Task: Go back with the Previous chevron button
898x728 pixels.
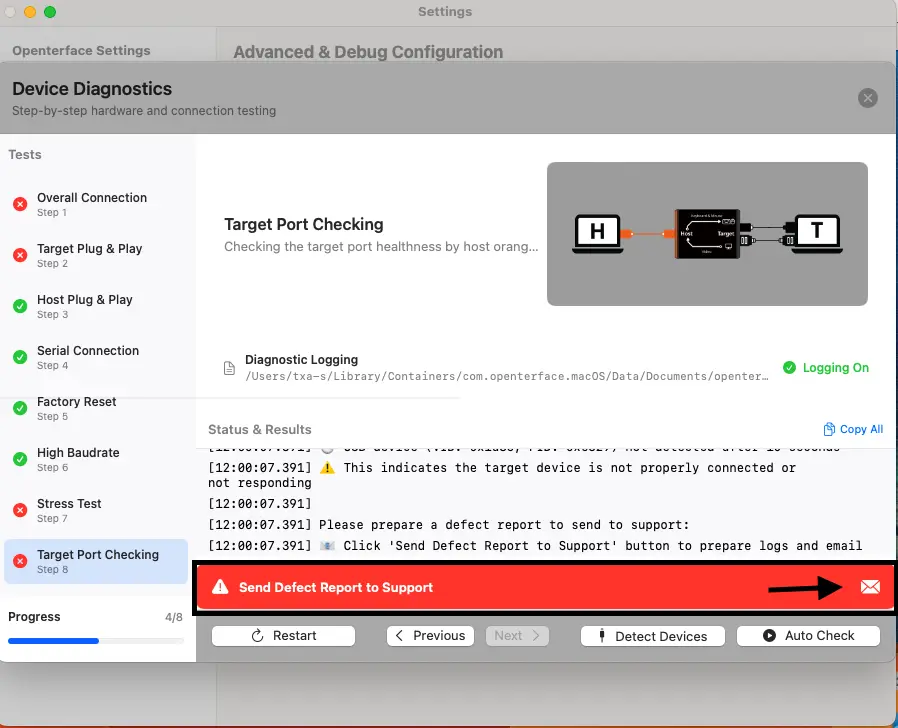Action: tap(429, 636)
